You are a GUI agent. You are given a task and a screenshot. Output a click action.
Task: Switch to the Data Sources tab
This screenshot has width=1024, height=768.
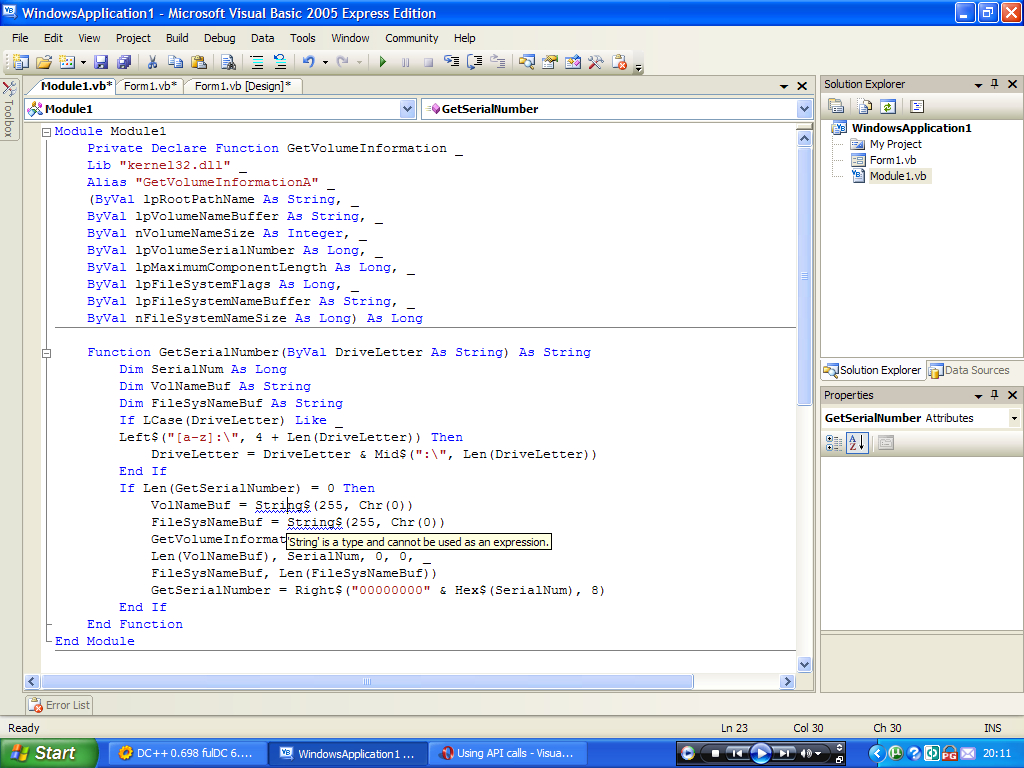(x=970, y=370)
